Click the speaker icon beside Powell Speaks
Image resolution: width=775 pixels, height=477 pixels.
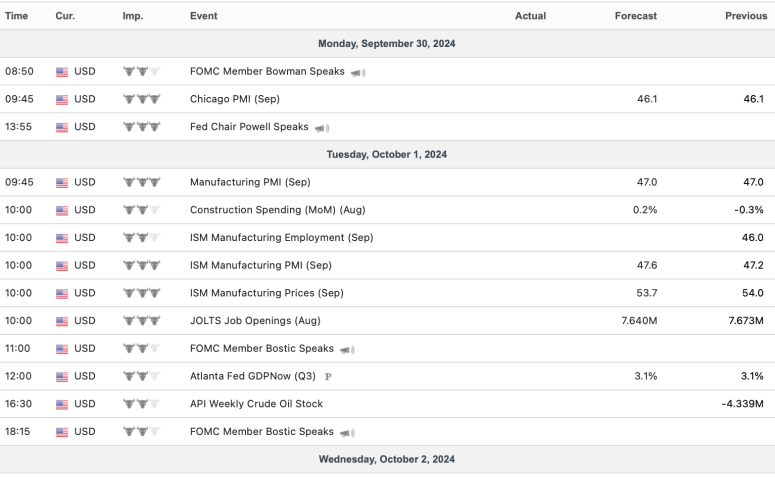(x=322, y=128)
